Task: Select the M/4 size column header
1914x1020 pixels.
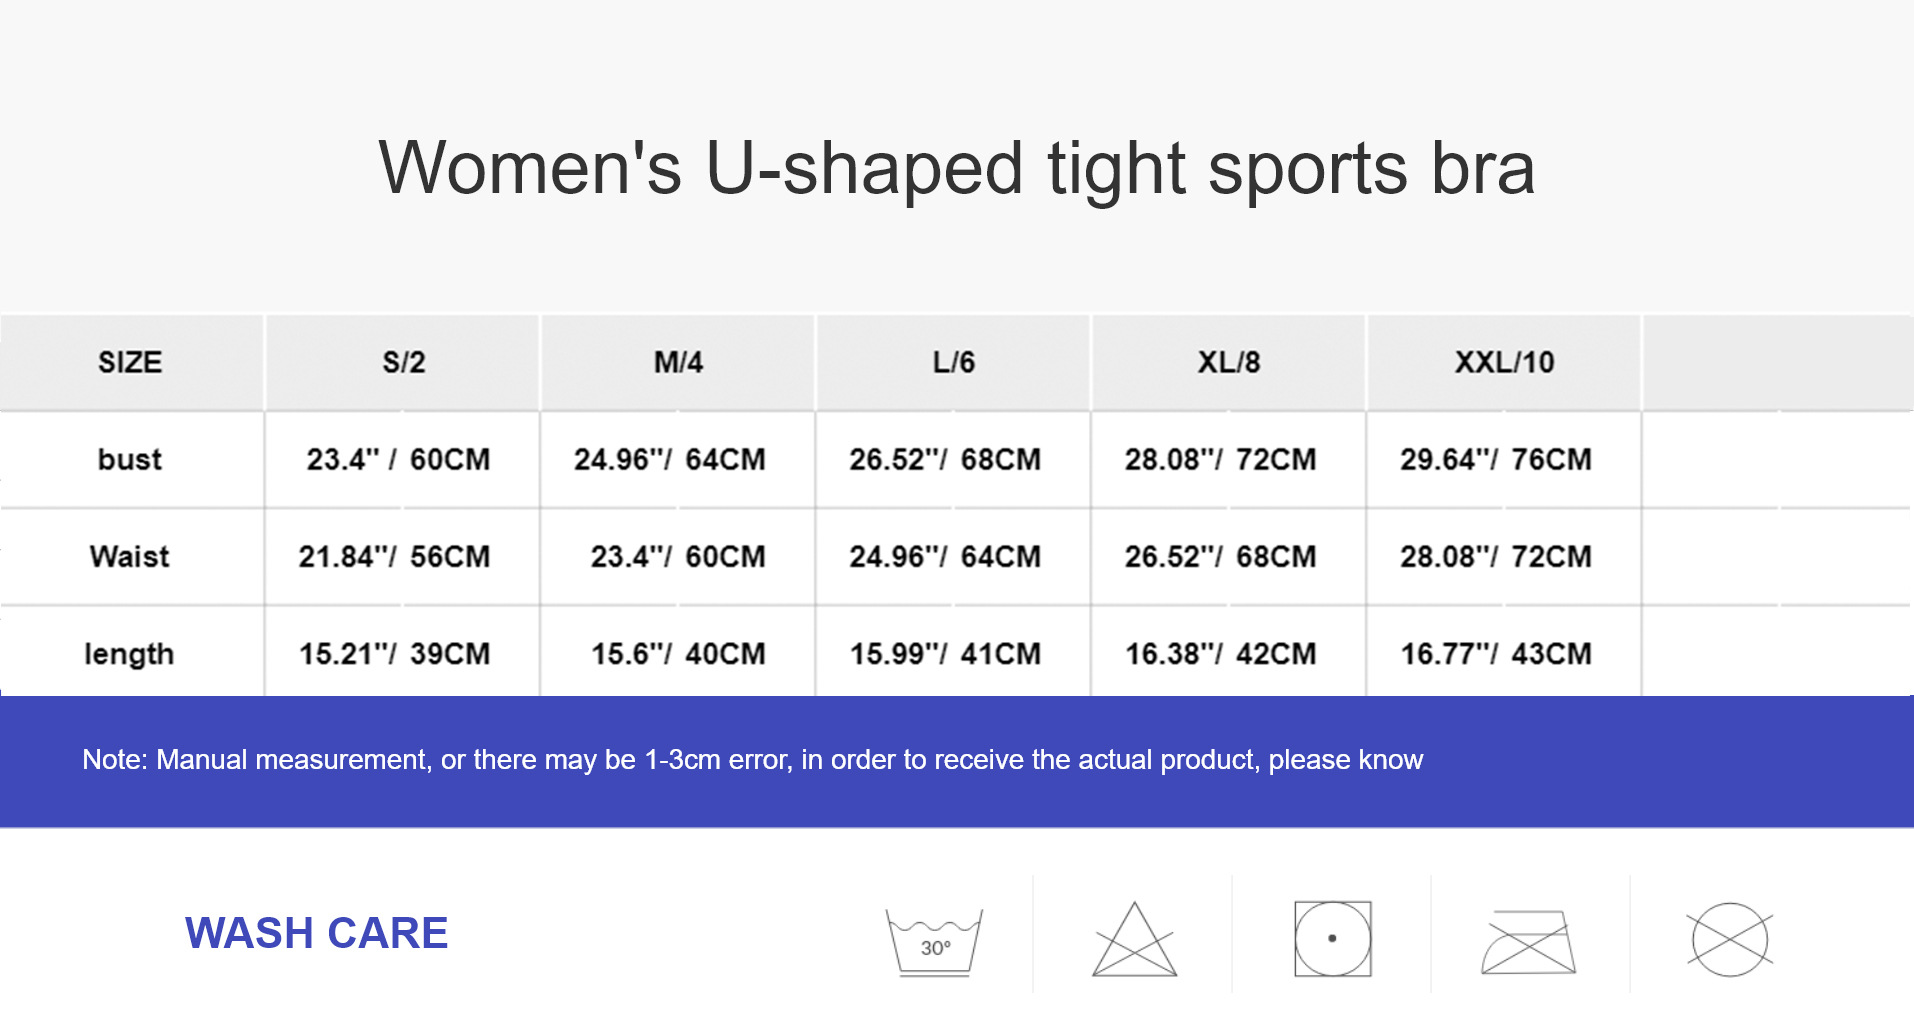Action: (x=678, y=362)
